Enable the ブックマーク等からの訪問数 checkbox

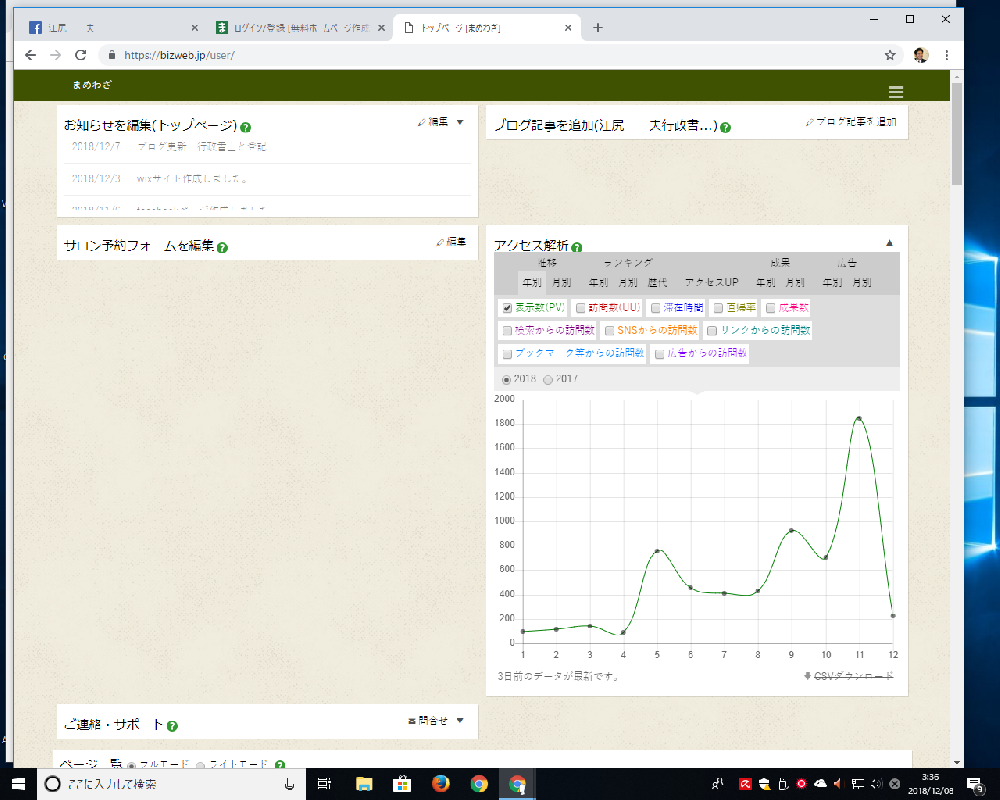[507, 353]
